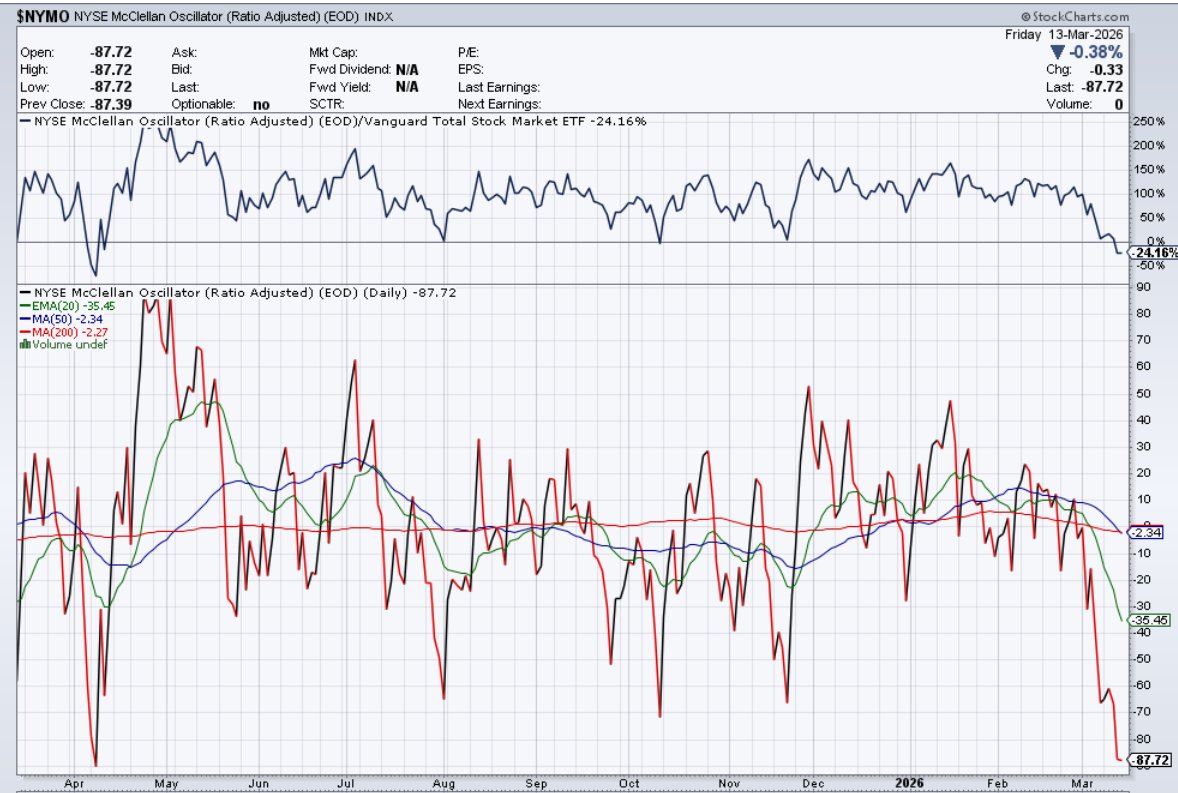This screenshot has height=793, width=1178.
Task: Click the Fwd Dividend N/A value
Action: [x=407, y=69]
